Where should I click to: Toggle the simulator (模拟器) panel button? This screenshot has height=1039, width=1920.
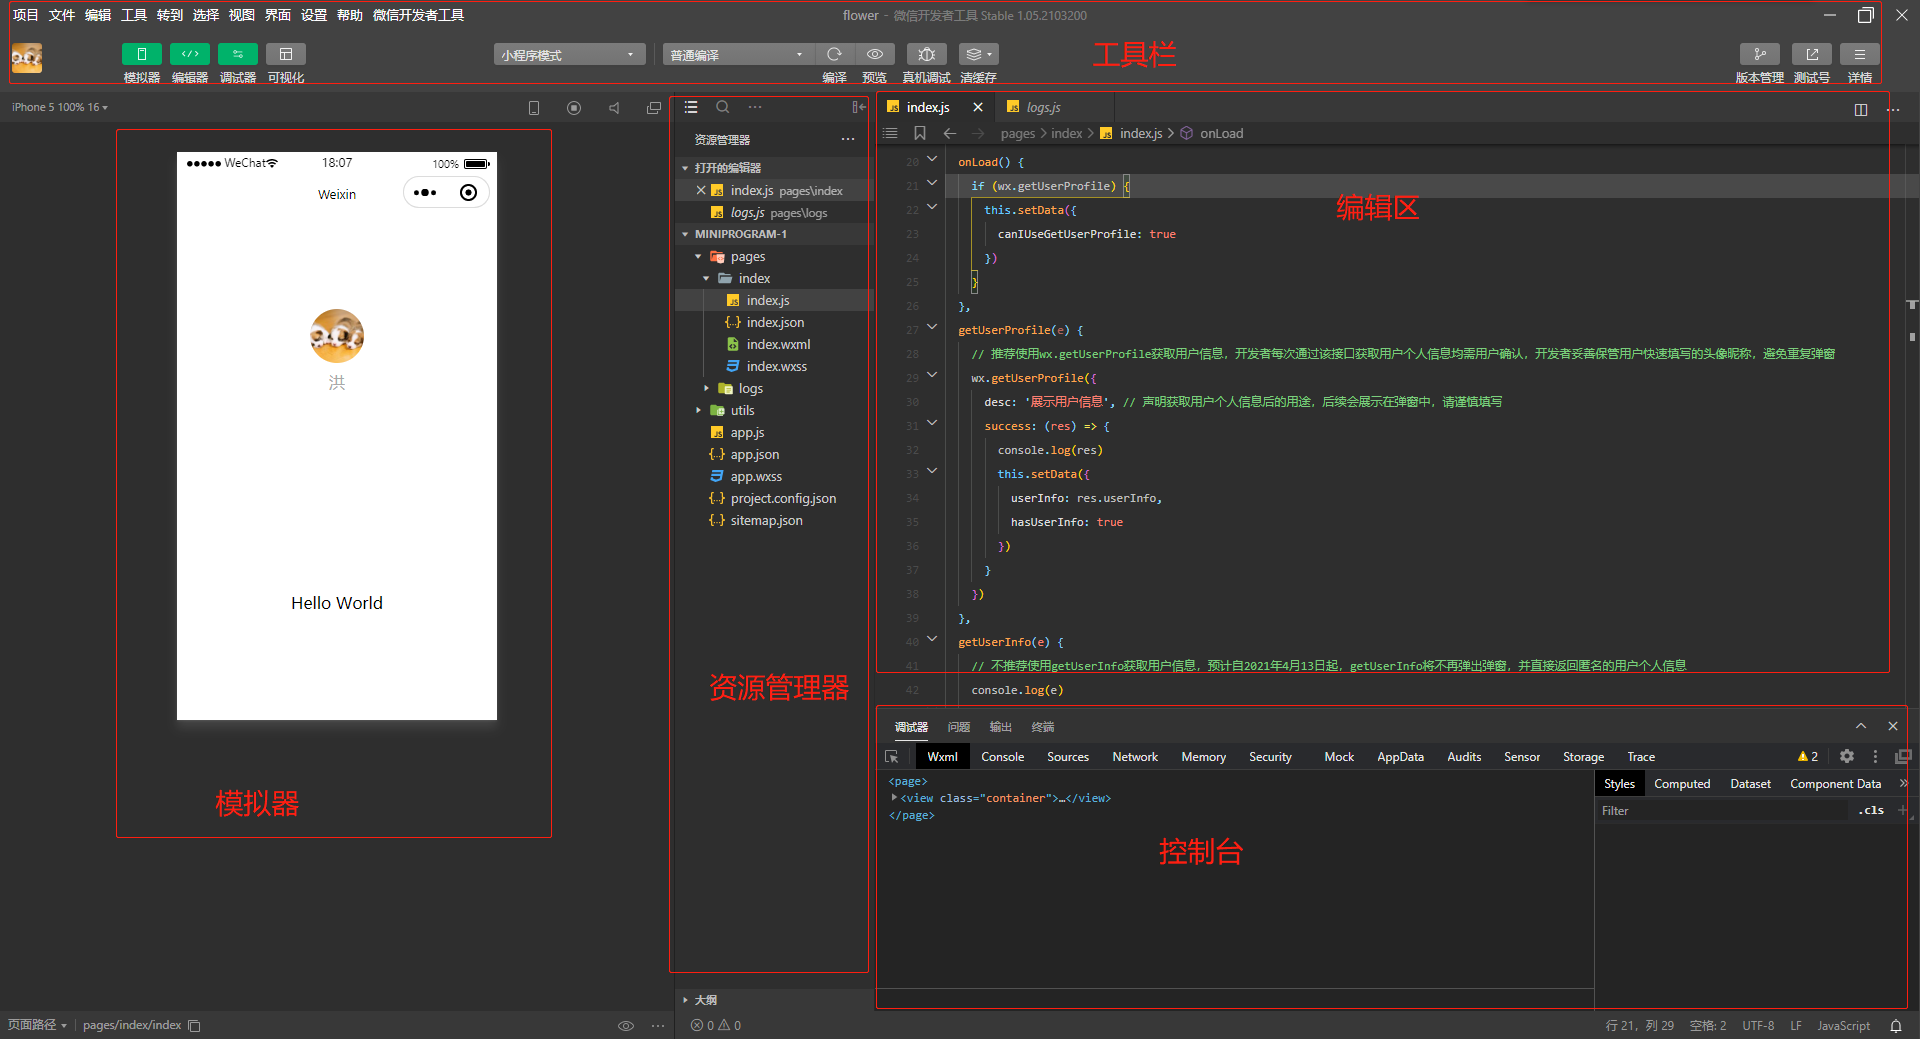[141, 54]
